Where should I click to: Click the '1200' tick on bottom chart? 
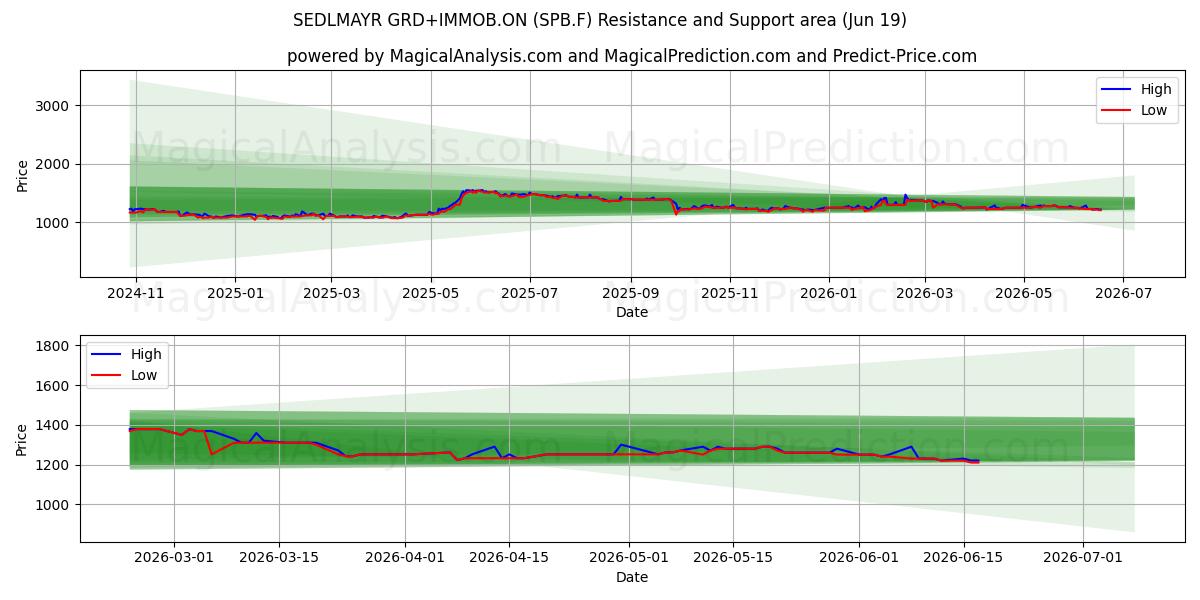click(55, 465)
